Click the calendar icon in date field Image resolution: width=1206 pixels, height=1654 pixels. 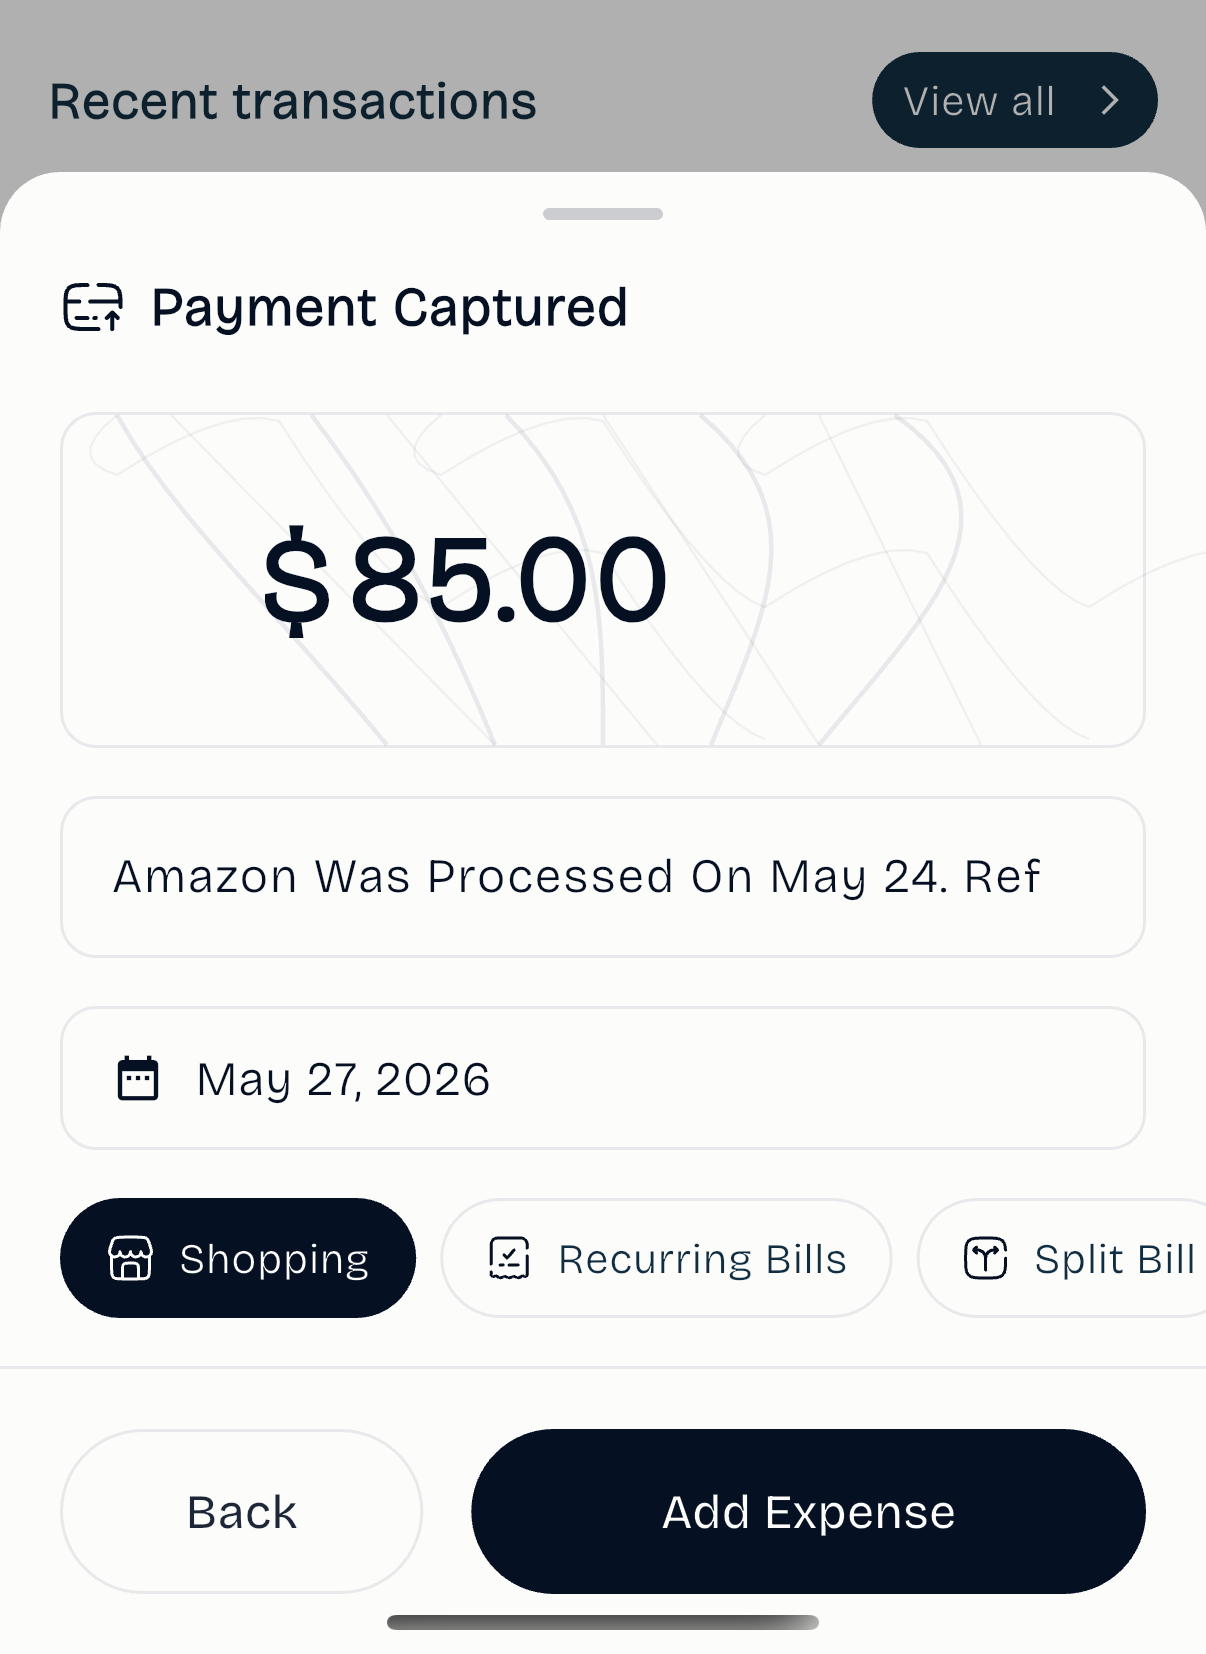[138, 1078]
